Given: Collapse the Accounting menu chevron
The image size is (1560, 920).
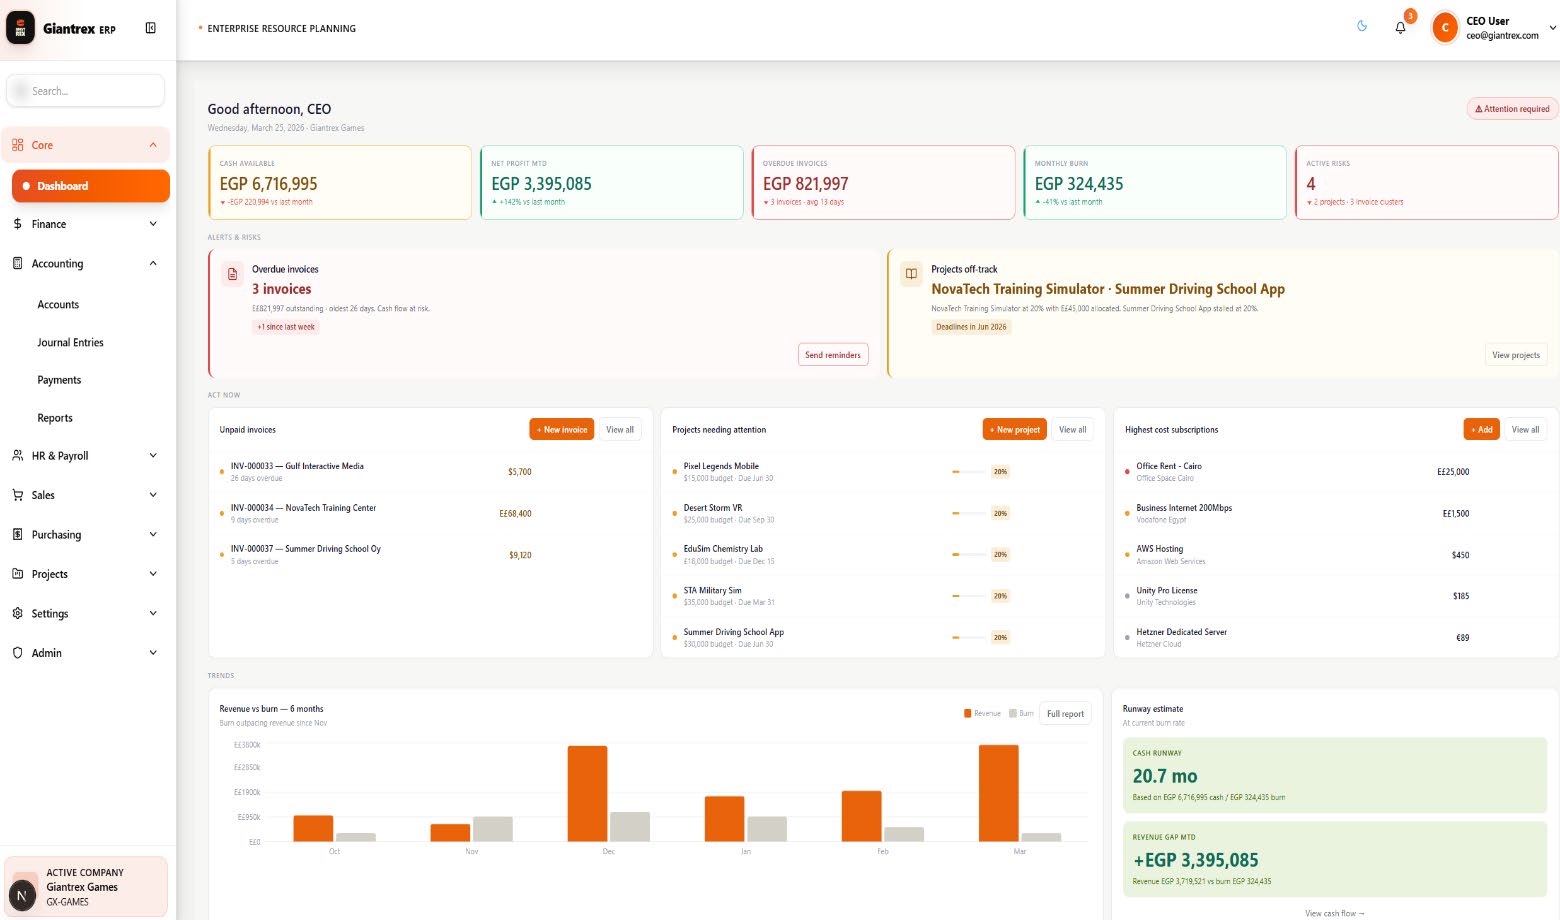Looking at the screenshot, I should pyautogui.click(x=153, y=264).
